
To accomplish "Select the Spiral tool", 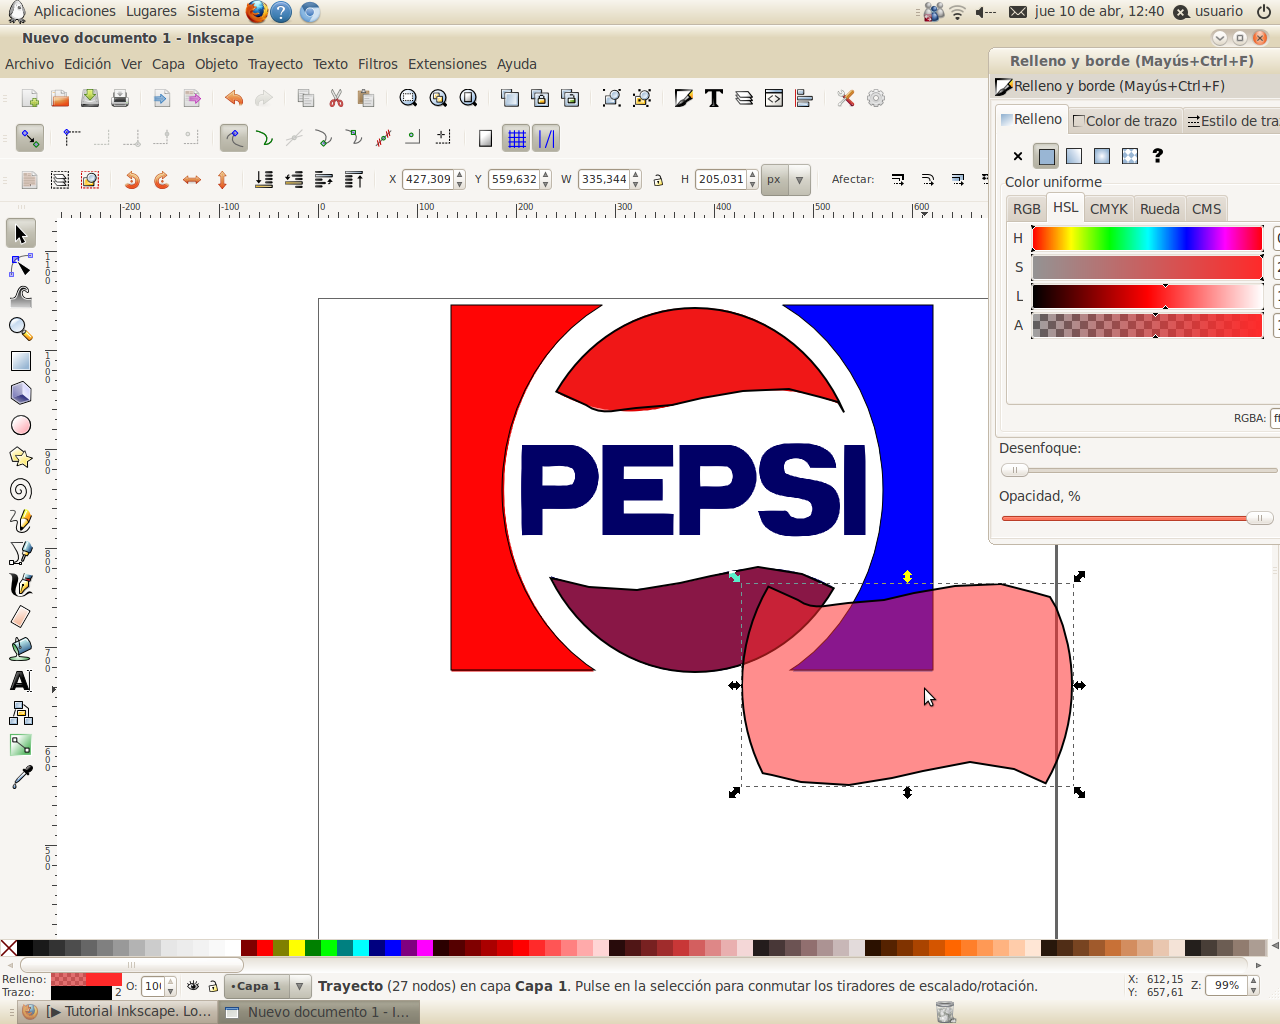I will [21, 488].
